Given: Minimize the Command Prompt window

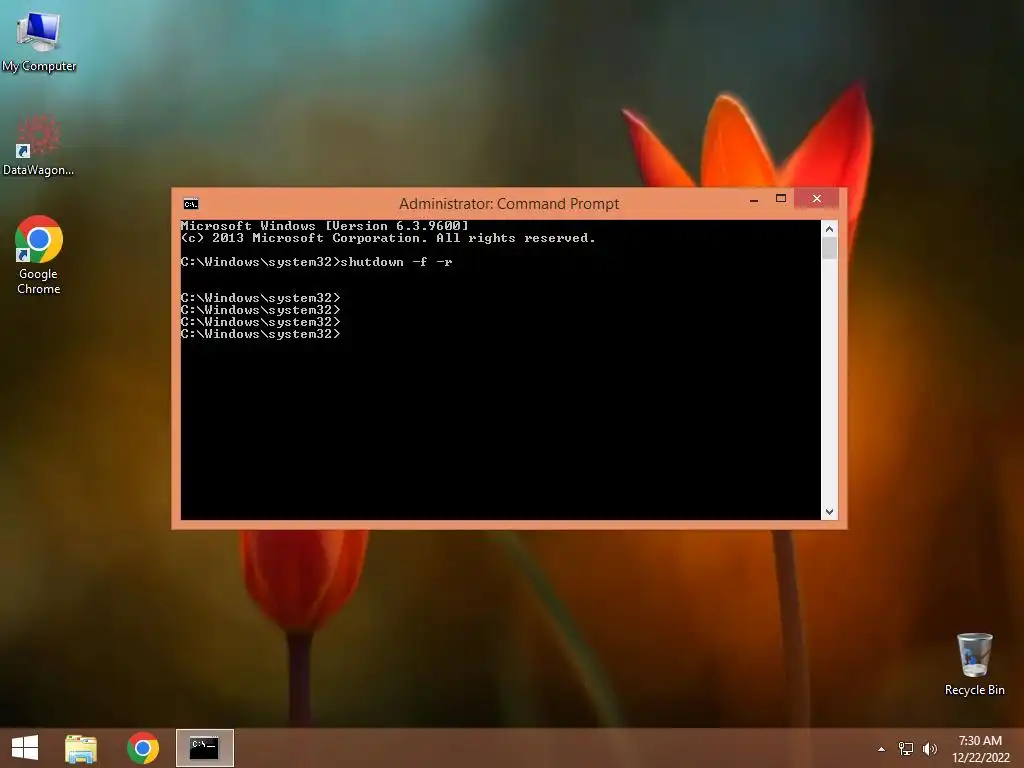Looking at the screenshot, I should (x=754, y=200).
